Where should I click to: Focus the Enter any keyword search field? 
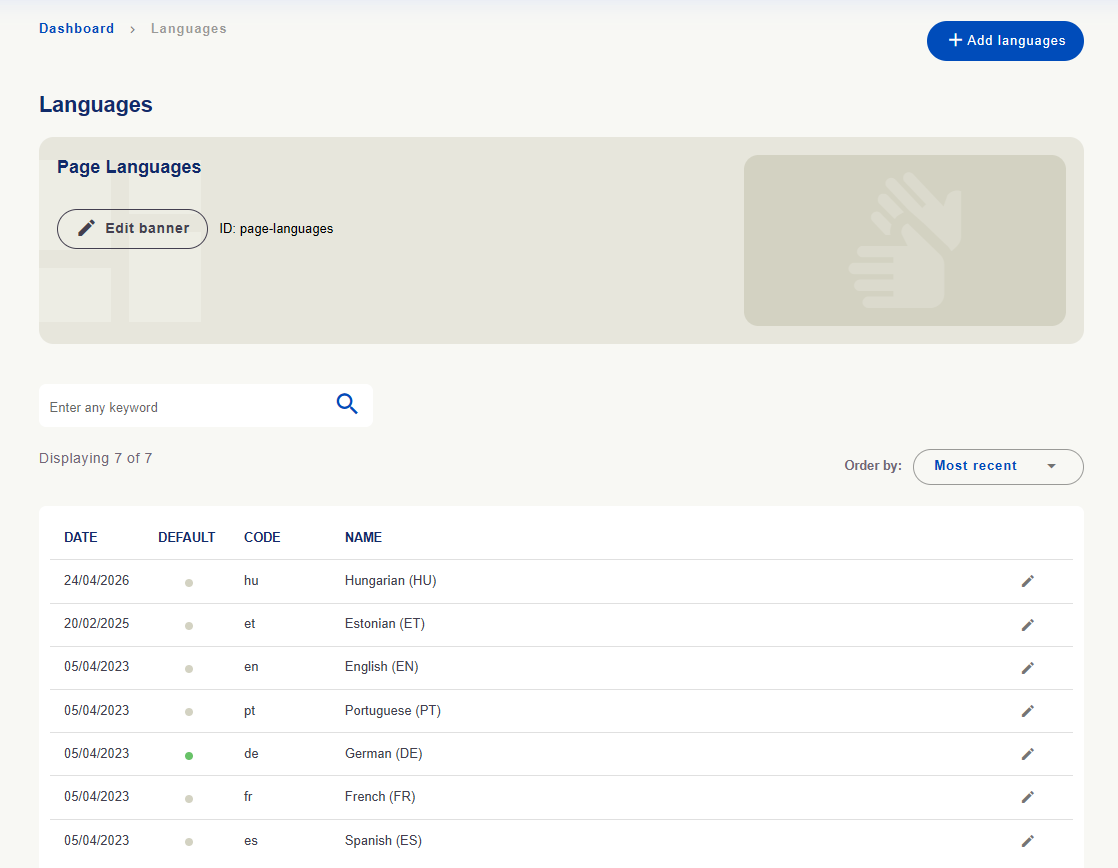[x=185, y=407]
